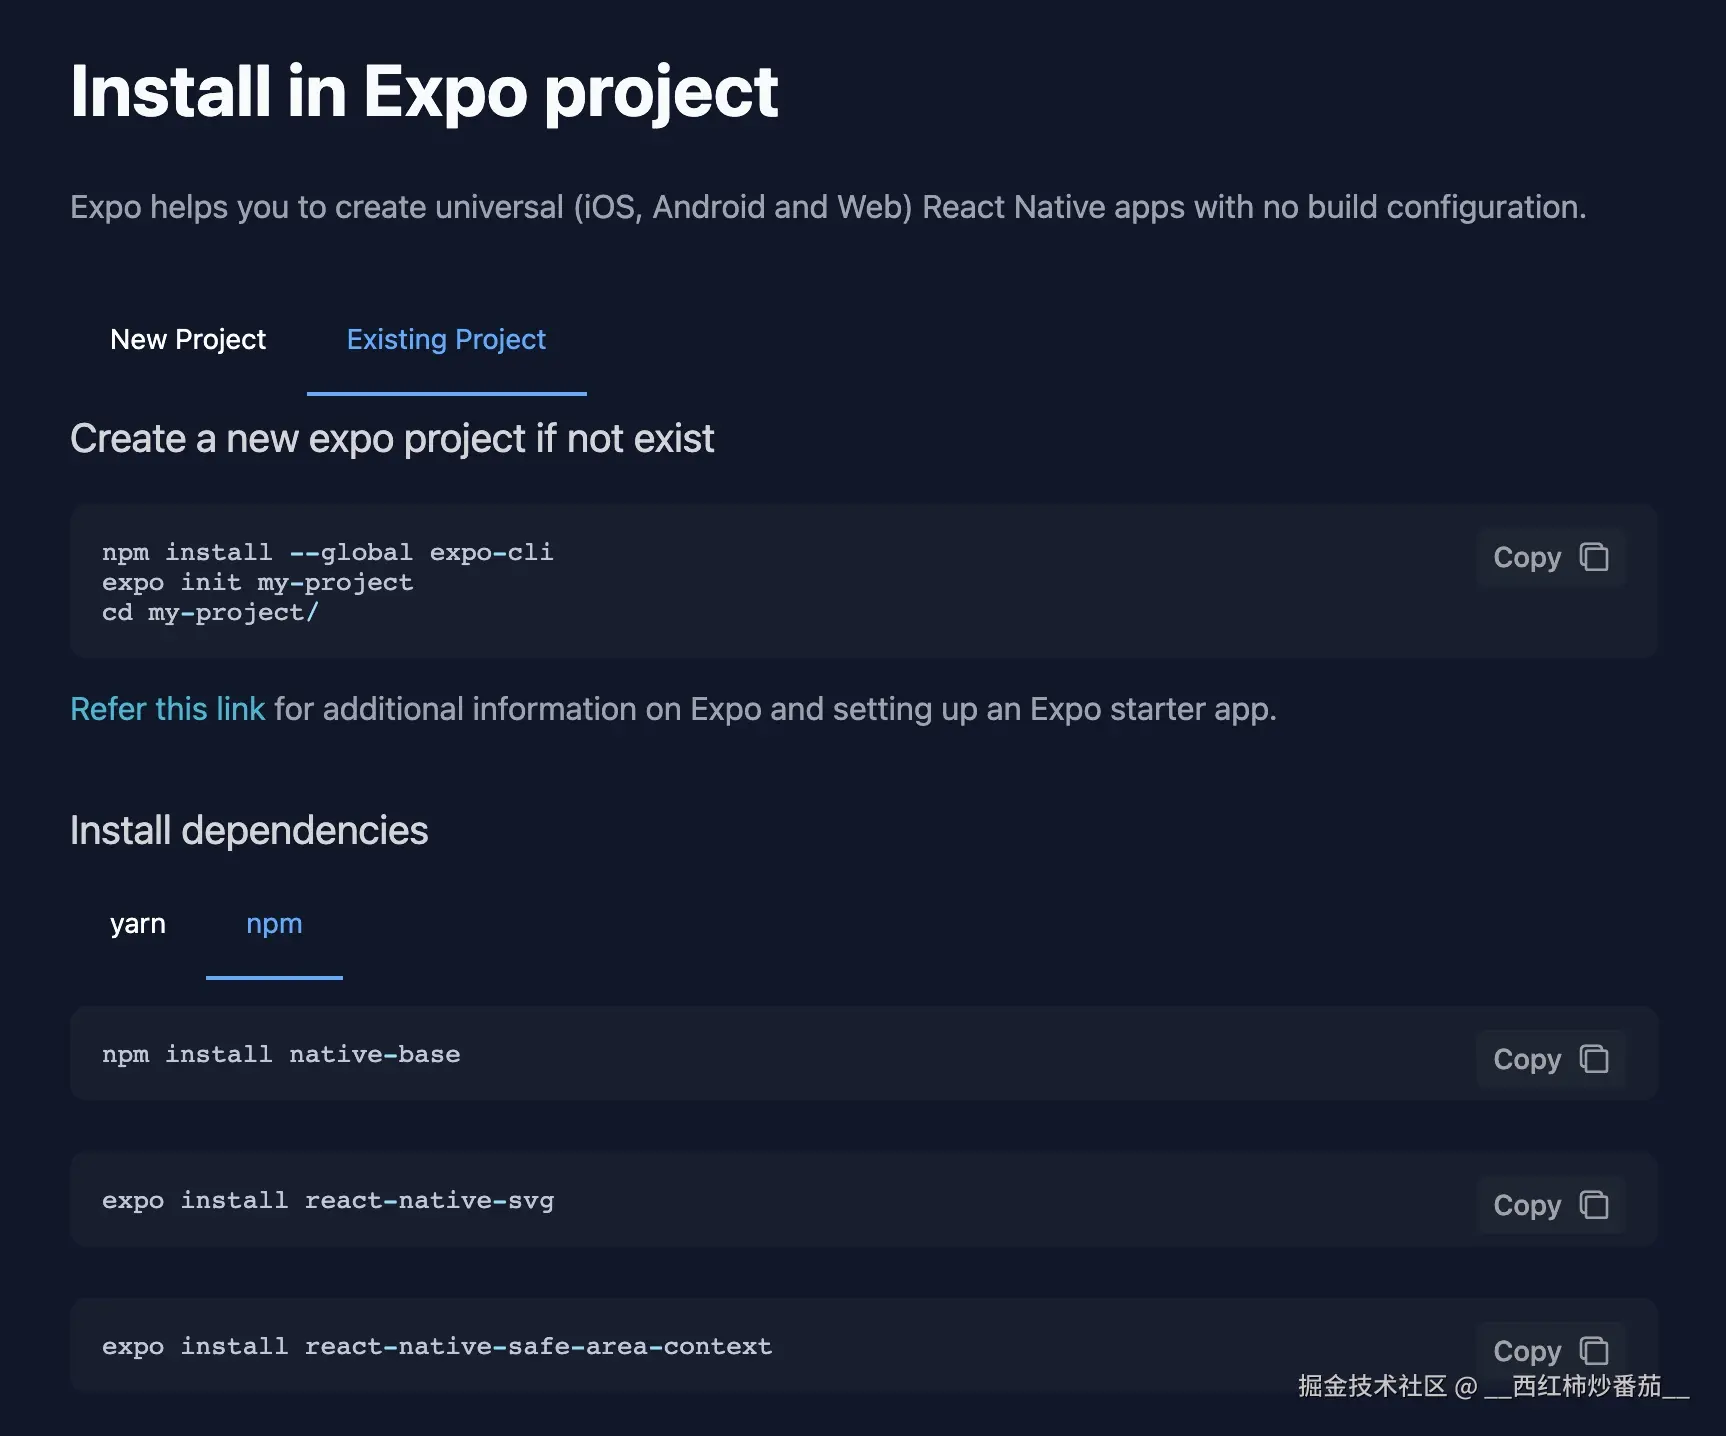Click the "npm install --global expo-cli" code line
The image size is (1726, 1436).
pos(327,552)
